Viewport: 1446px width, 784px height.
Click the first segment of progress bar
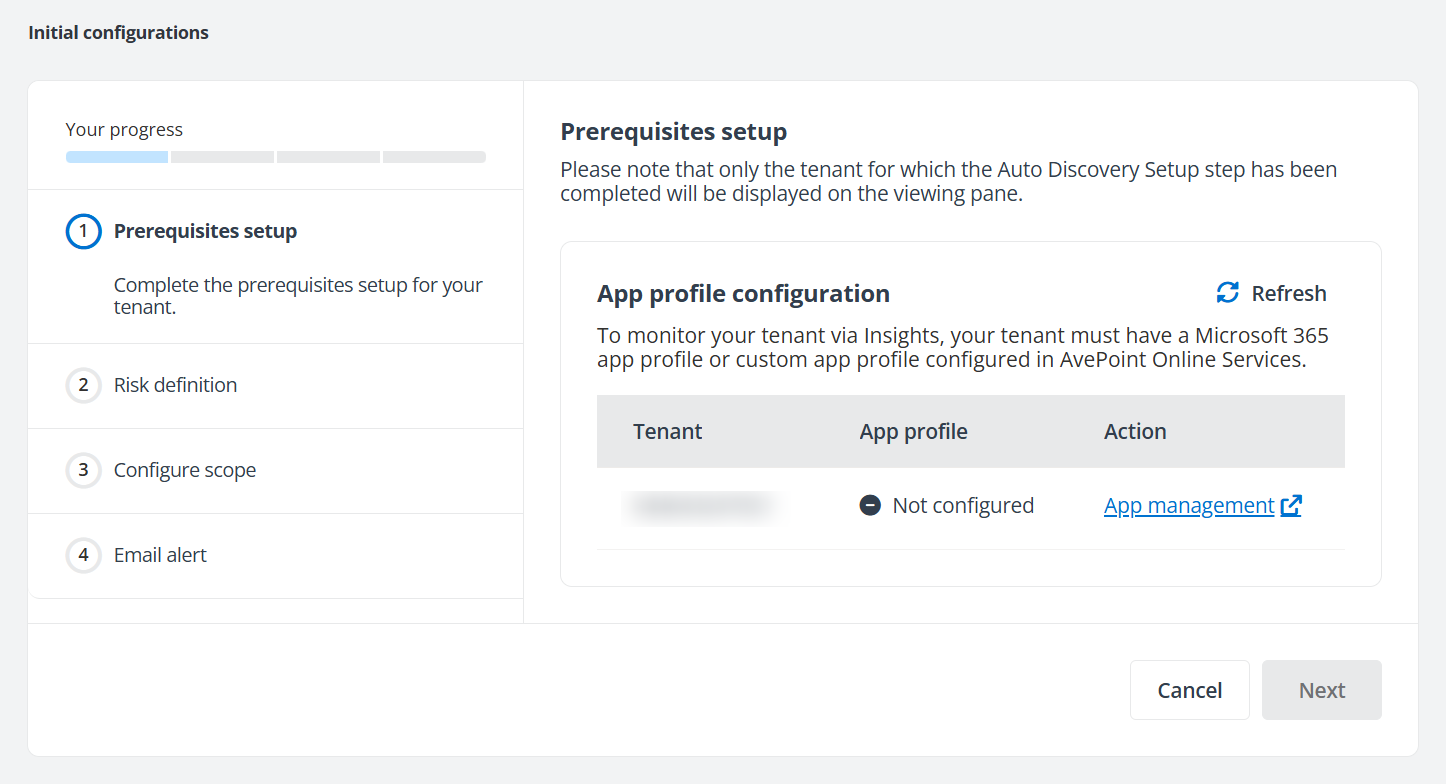[117, 157]
